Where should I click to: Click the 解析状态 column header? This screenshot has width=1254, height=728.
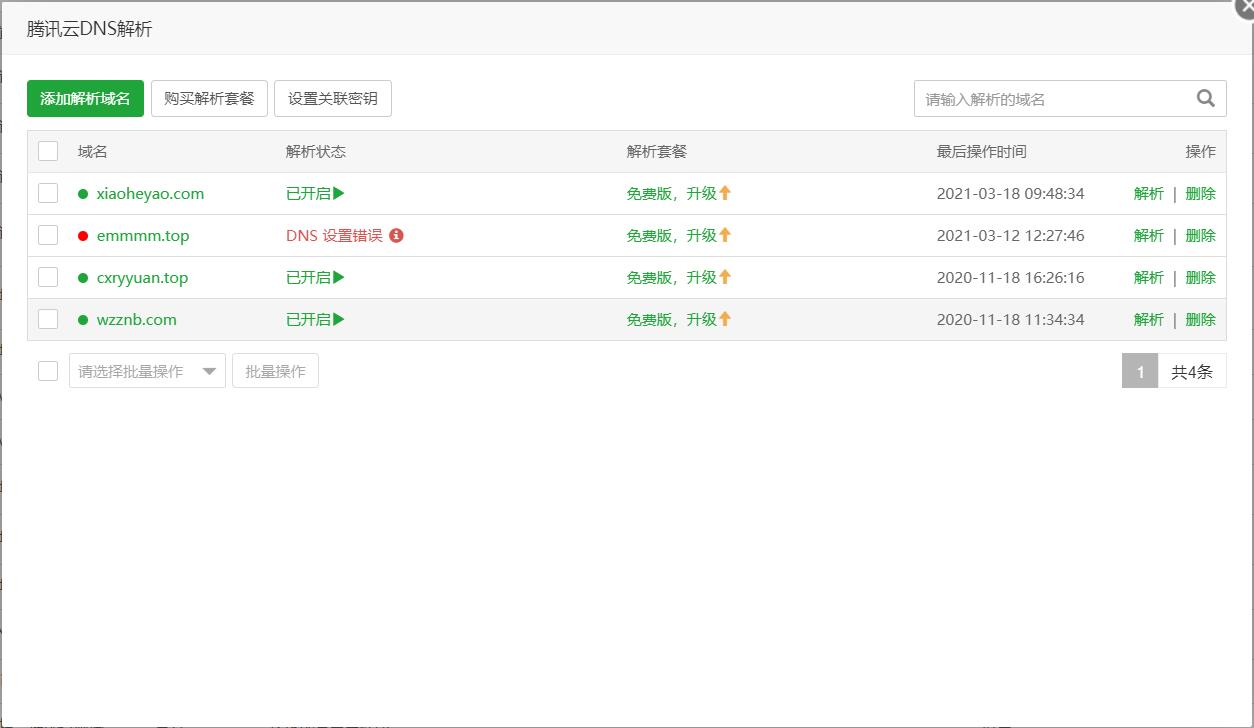pos(316,151)
